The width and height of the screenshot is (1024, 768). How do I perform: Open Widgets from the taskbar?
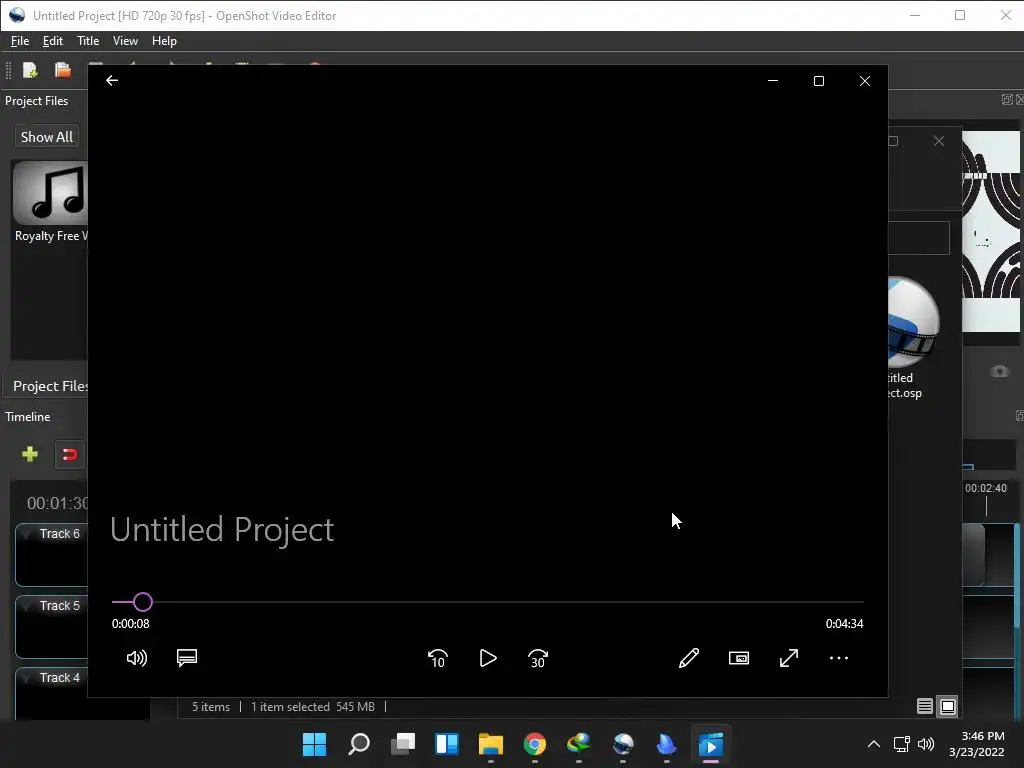pyautogui.click(x=447, y=744)
